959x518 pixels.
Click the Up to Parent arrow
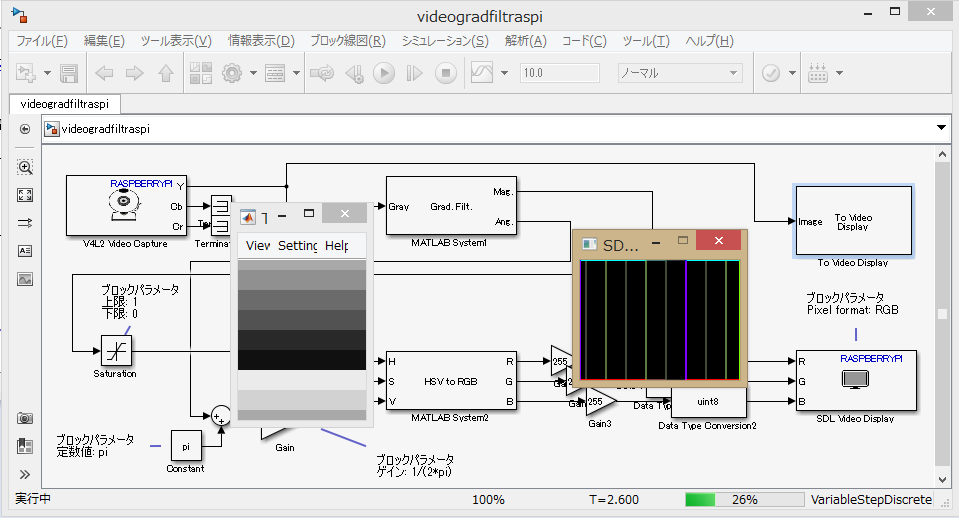pos(166,73)
